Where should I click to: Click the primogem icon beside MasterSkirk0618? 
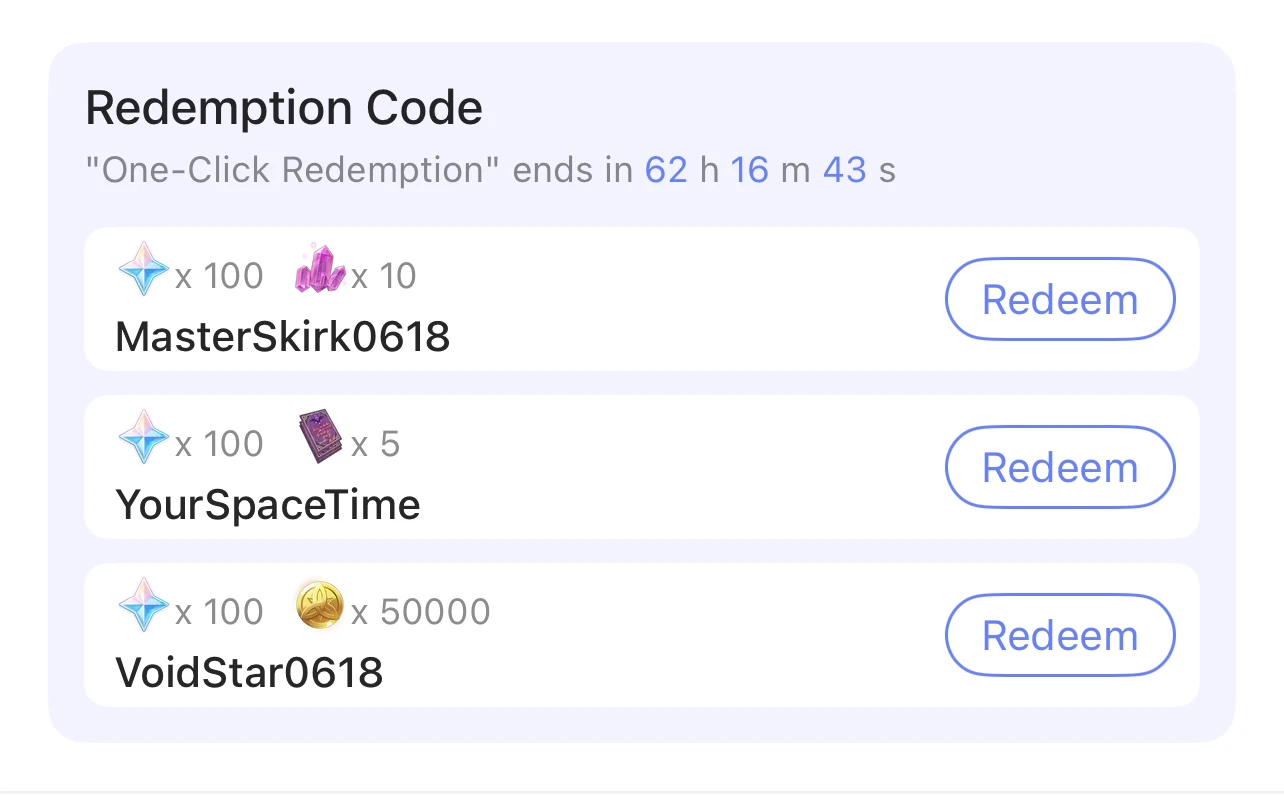(x=143, y=270)
